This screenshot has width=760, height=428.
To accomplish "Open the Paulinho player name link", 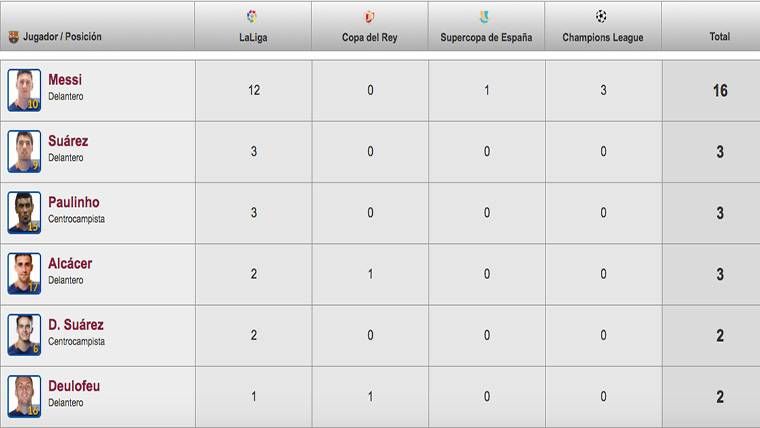I will (74, 202).
